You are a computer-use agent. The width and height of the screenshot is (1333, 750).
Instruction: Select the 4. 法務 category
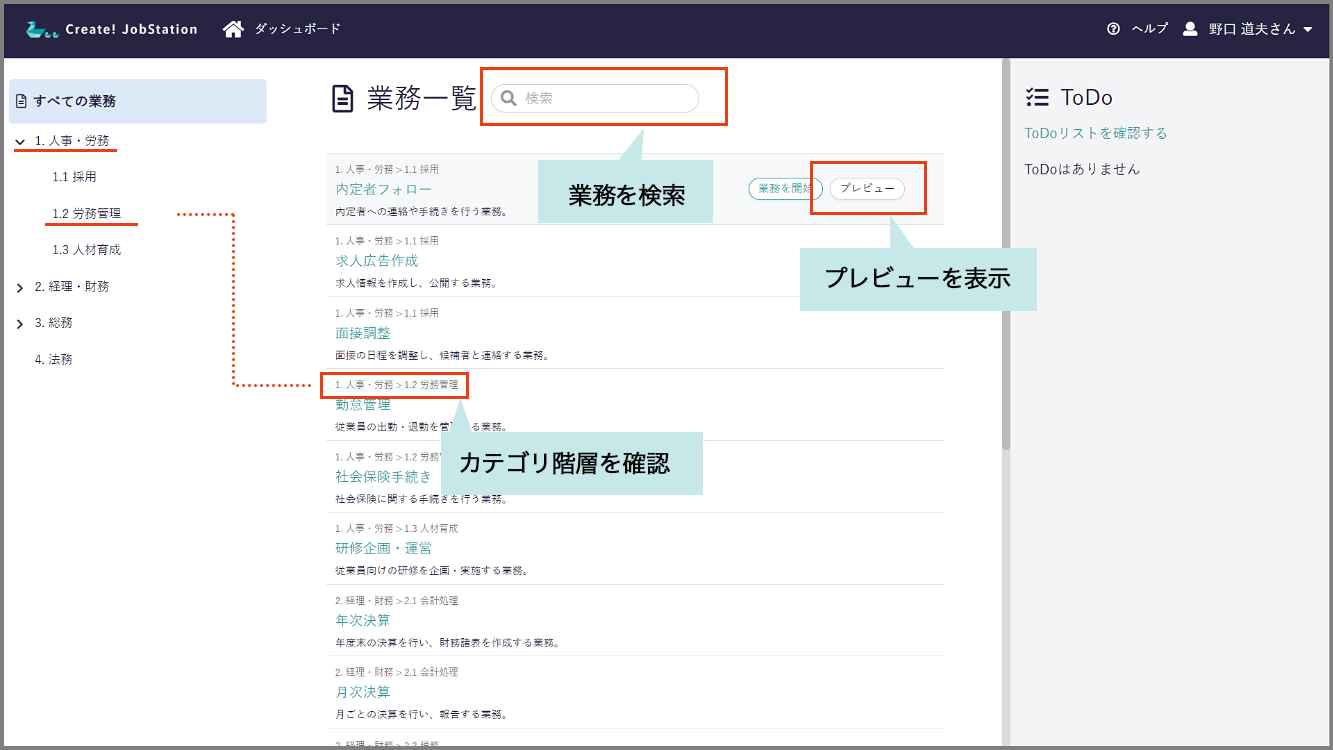click(x=54, y=359)
